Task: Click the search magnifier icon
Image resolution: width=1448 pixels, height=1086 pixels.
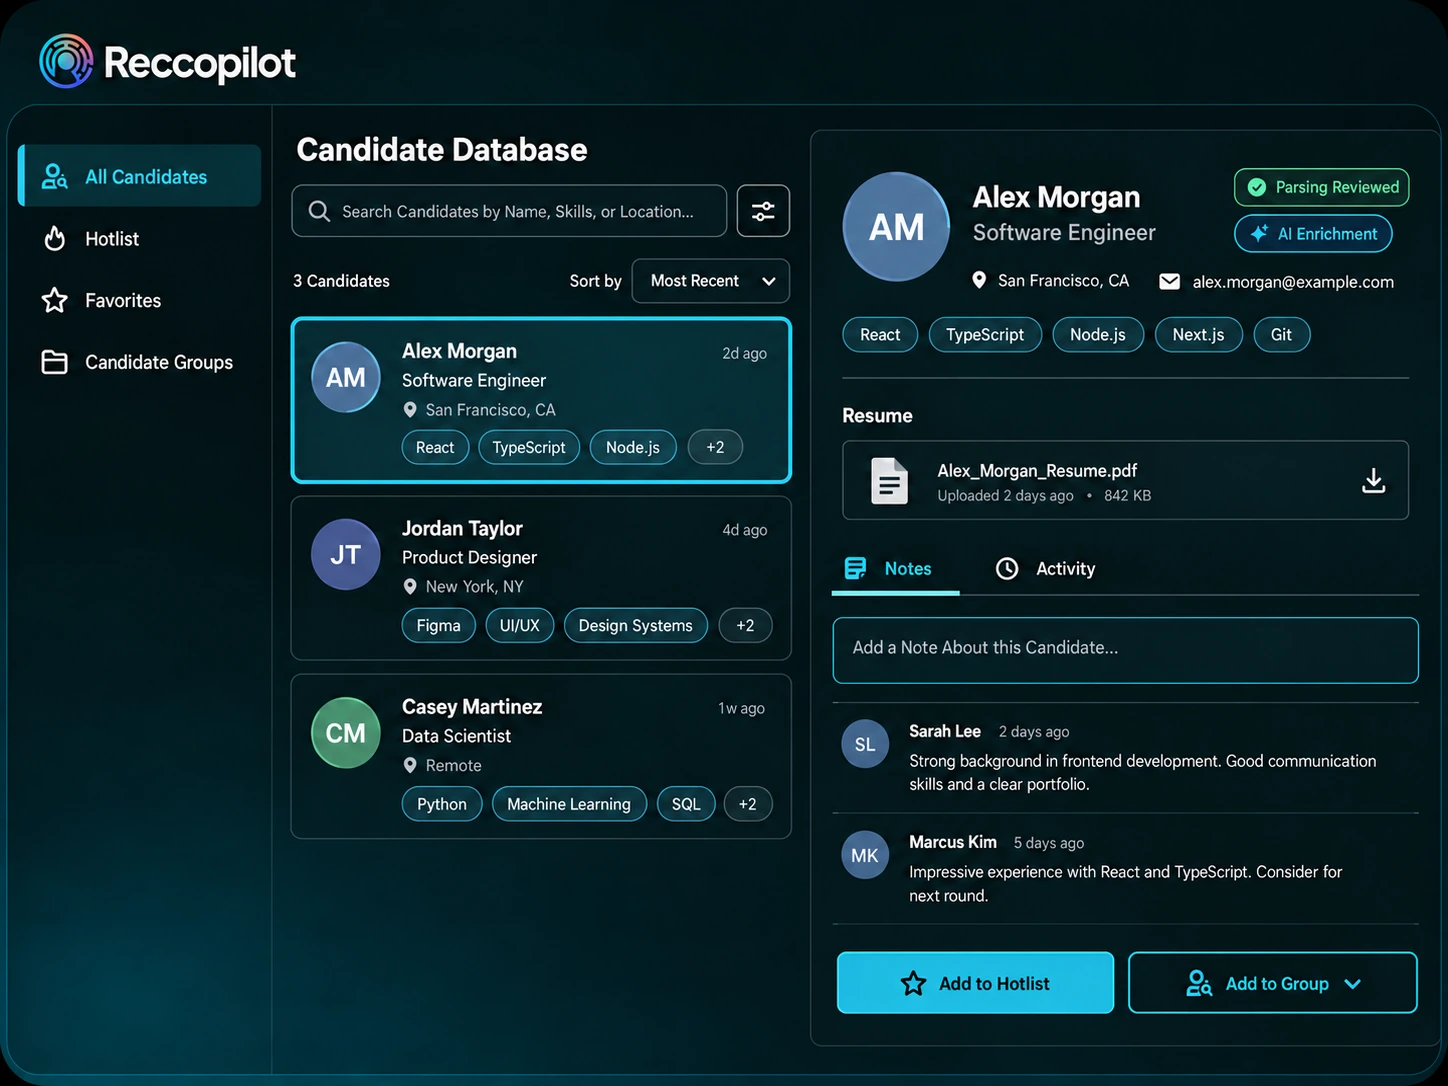Action: (319, 211)
